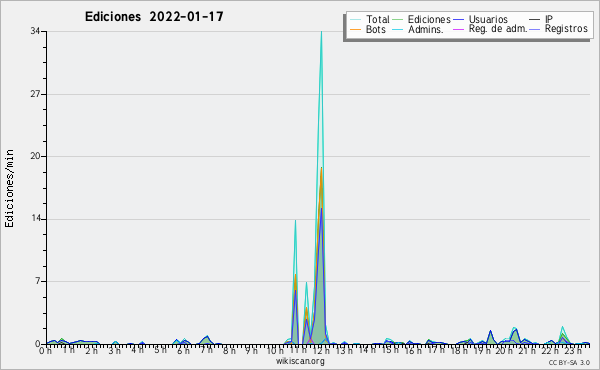Click the peak of 14 near 11 h
The image size is (600, 370).
point(295,221)
